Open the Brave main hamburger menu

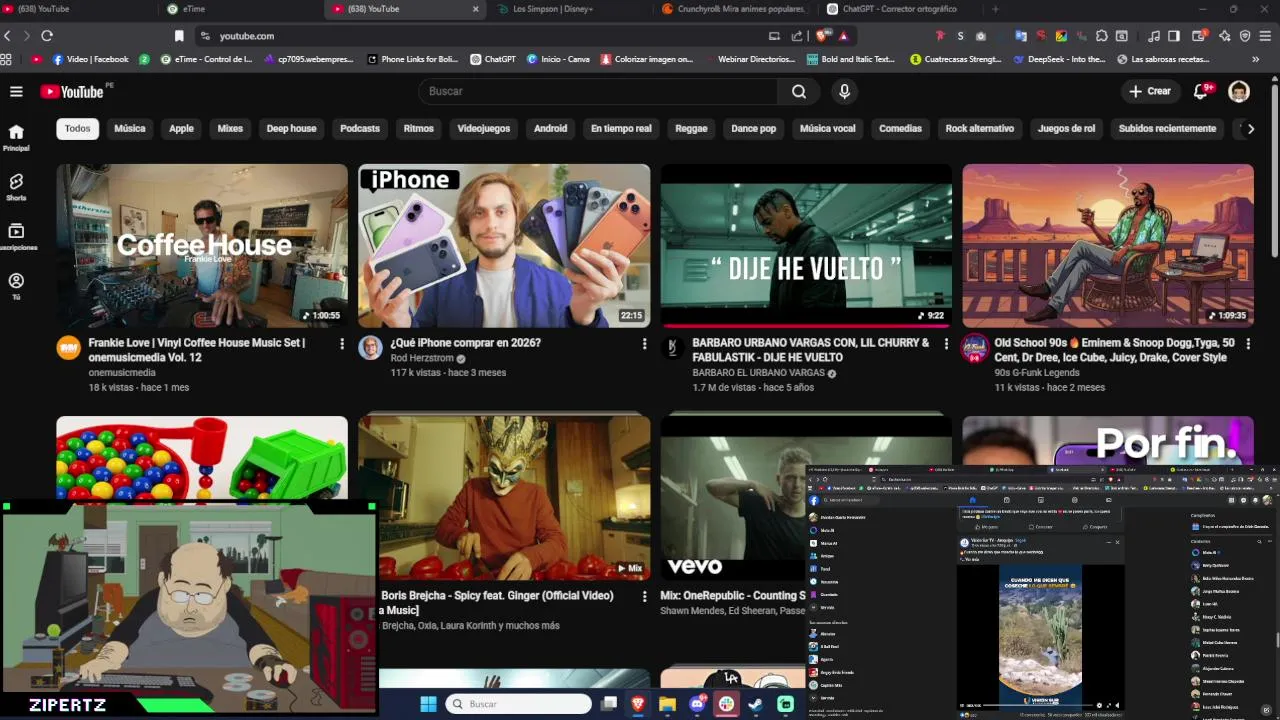(1266, 36)
